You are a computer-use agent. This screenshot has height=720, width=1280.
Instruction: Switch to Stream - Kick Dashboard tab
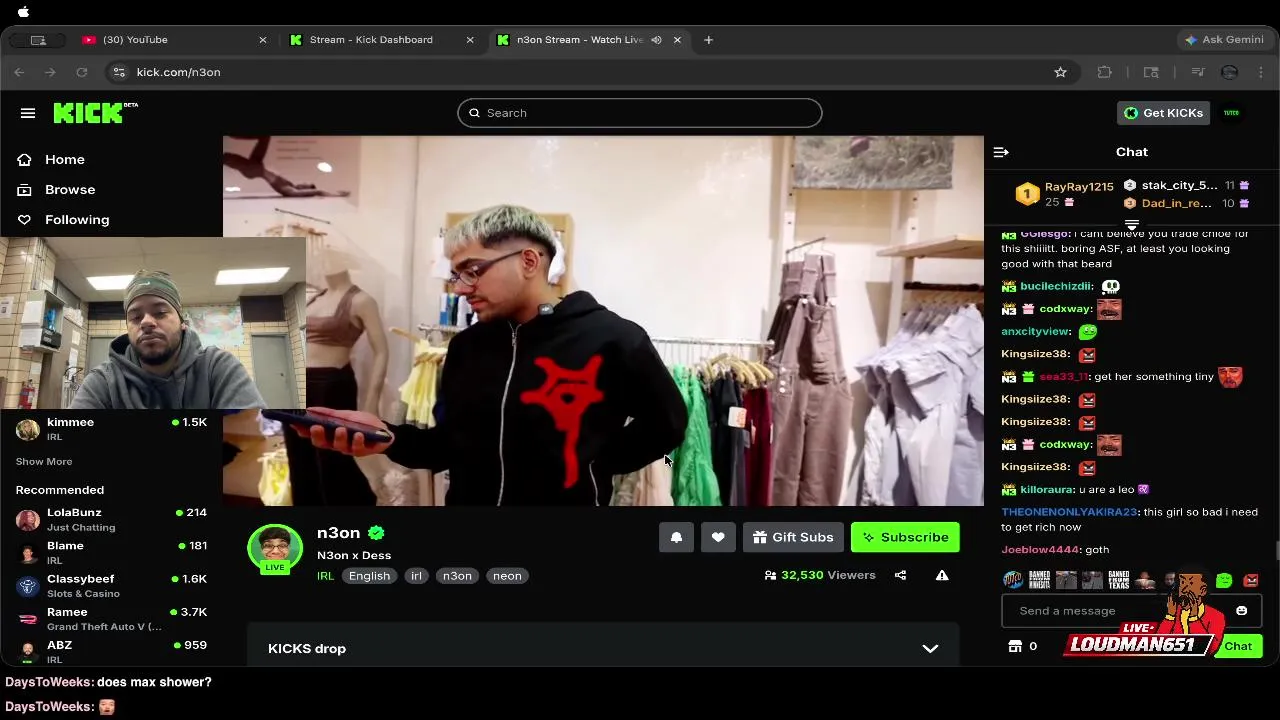coord(382,40)
